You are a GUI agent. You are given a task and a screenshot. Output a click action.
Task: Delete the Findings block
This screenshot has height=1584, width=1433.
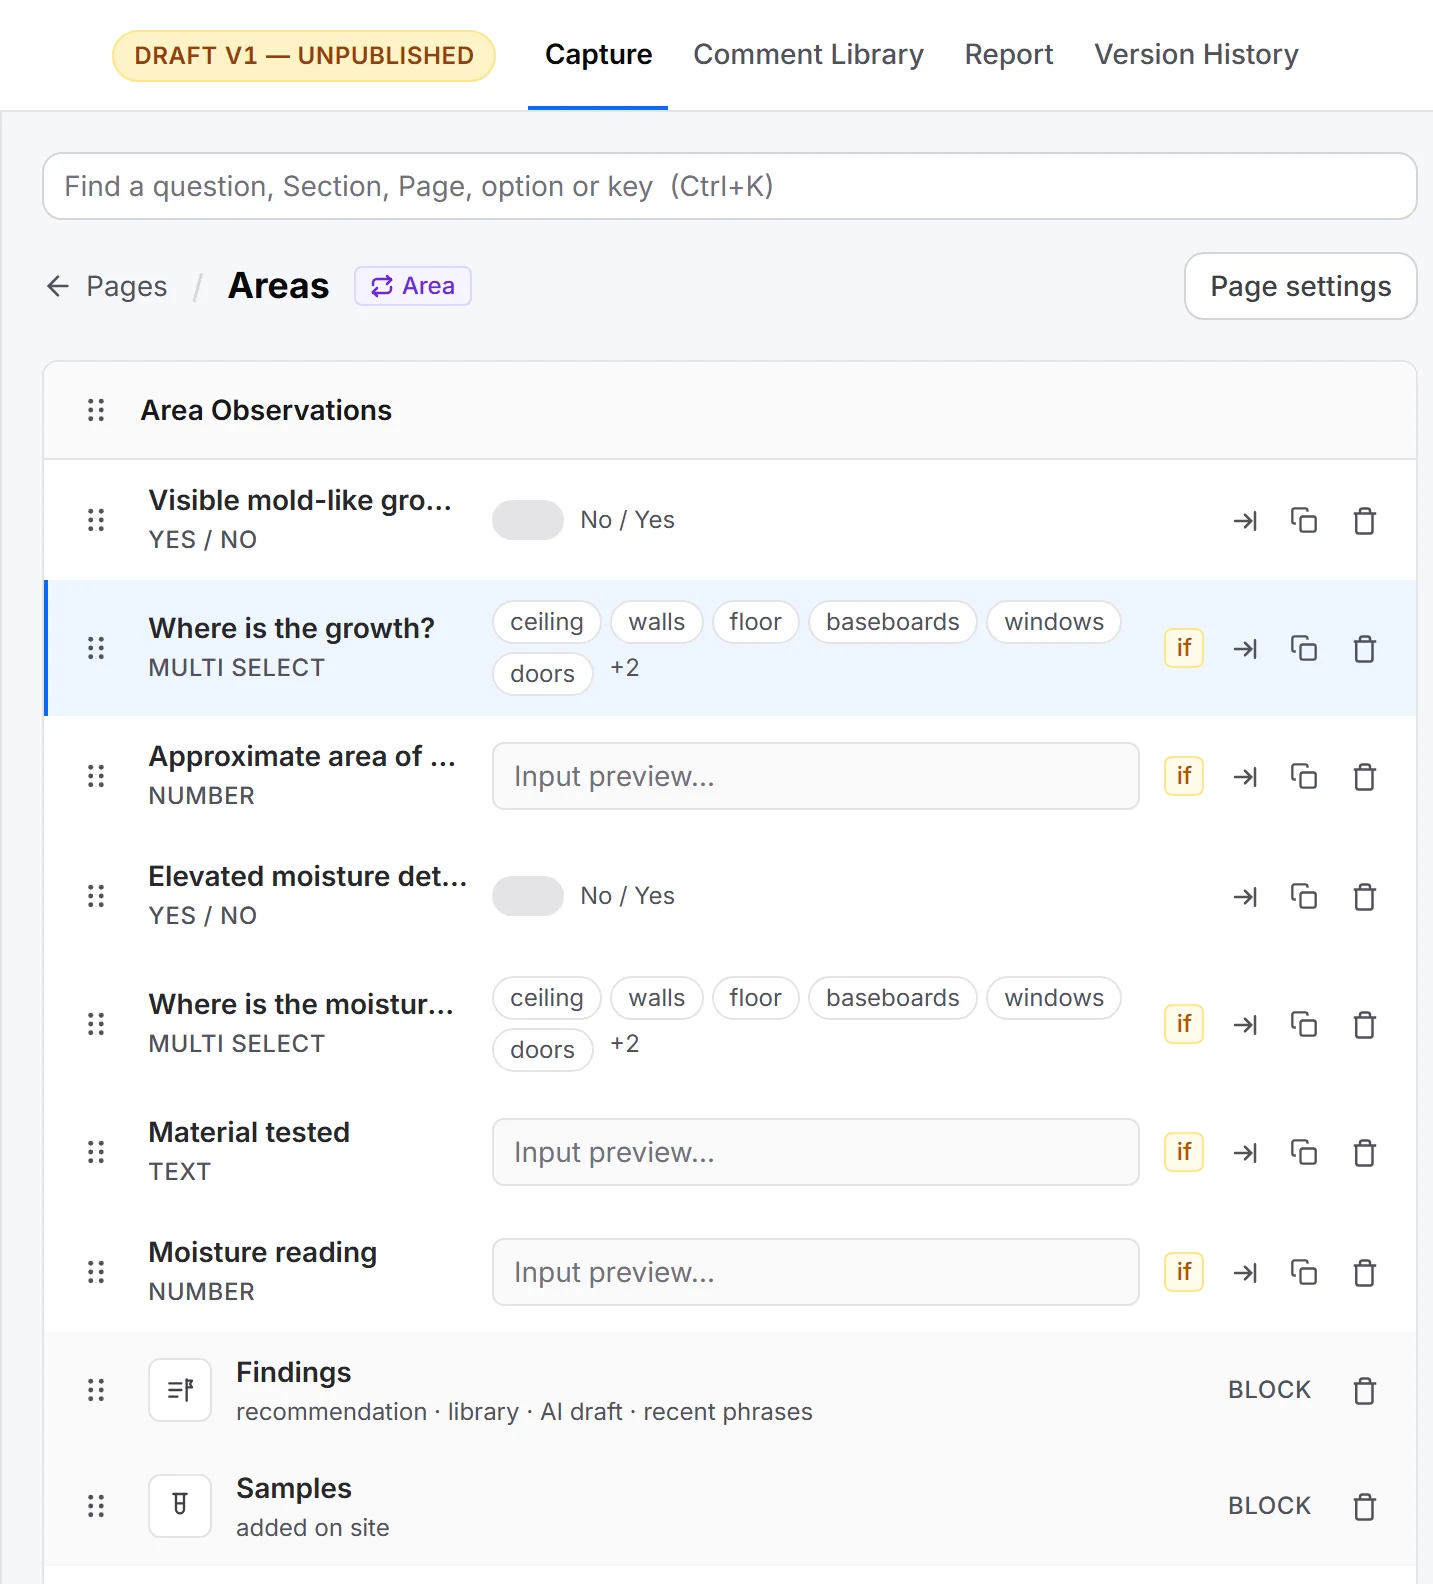[x=1364, y=1391]
